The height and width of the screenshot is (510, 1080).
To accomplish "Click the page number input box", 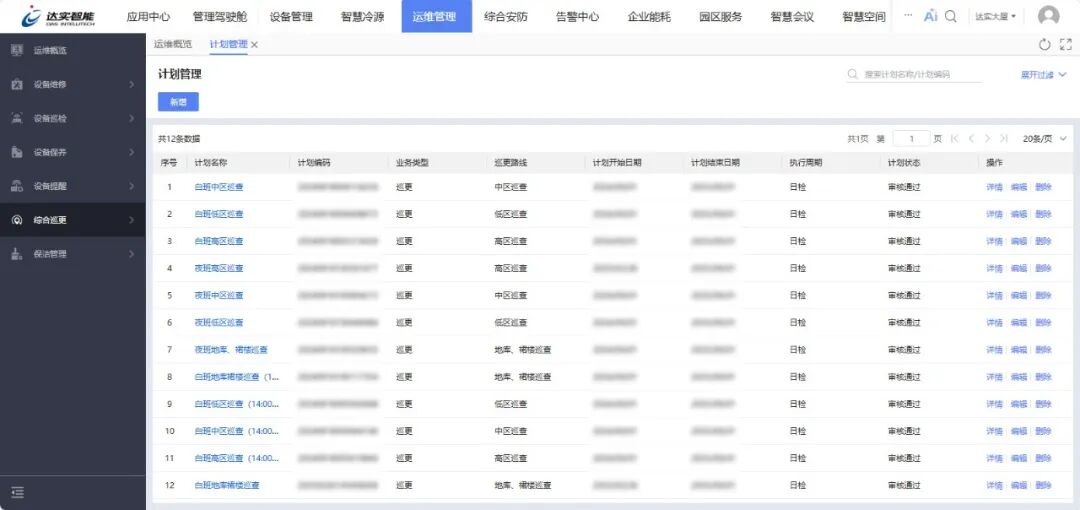I will pyautogui.click(x=911, y=139).
